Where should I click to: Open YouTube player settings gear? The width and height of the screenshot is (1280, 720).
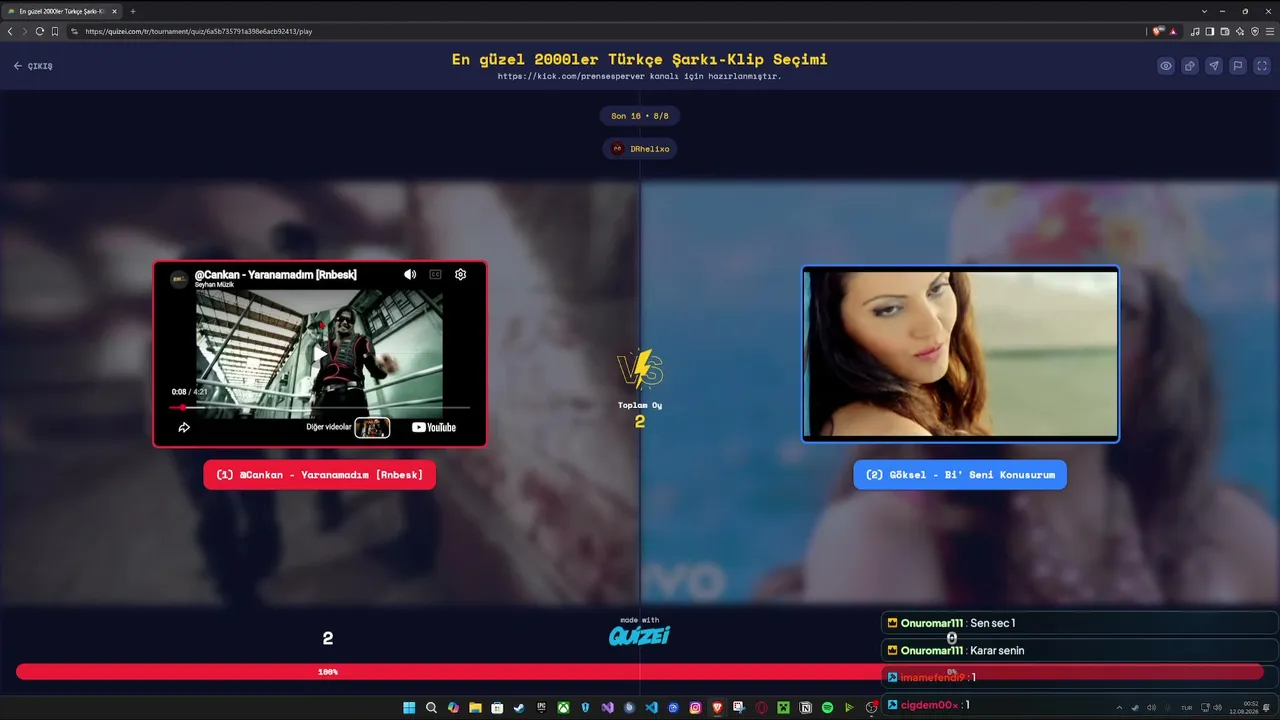[460, 274]
